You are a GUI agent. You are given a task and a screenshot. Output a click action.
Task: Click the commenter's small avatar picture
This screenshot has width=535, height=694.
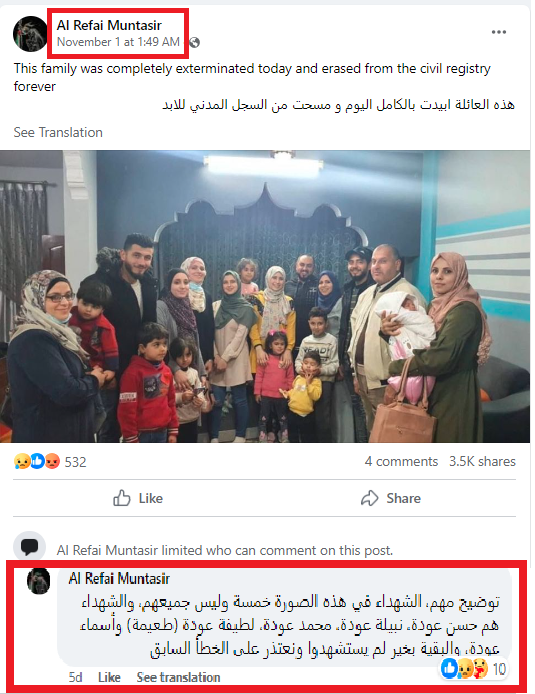pos(38,581)
